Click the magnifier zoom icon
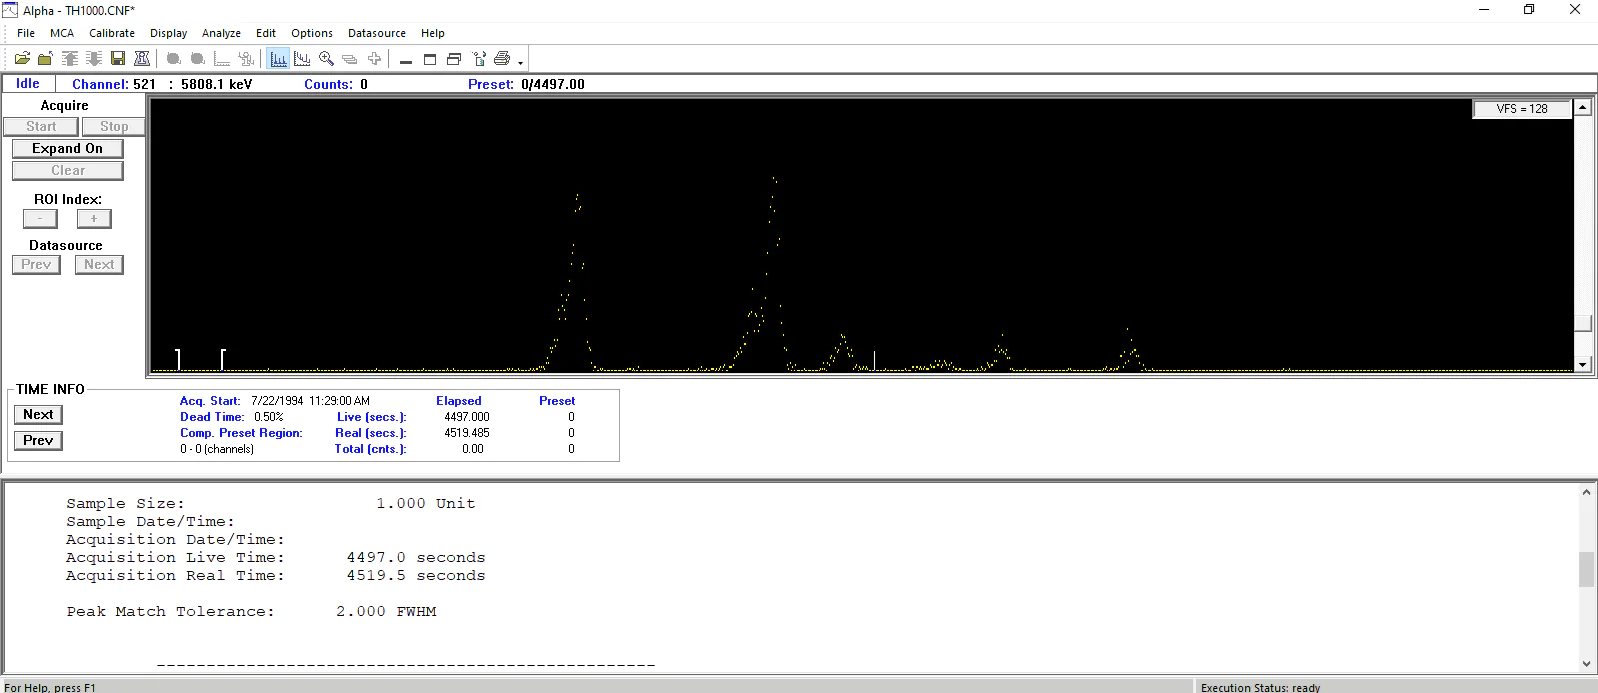 326,59
